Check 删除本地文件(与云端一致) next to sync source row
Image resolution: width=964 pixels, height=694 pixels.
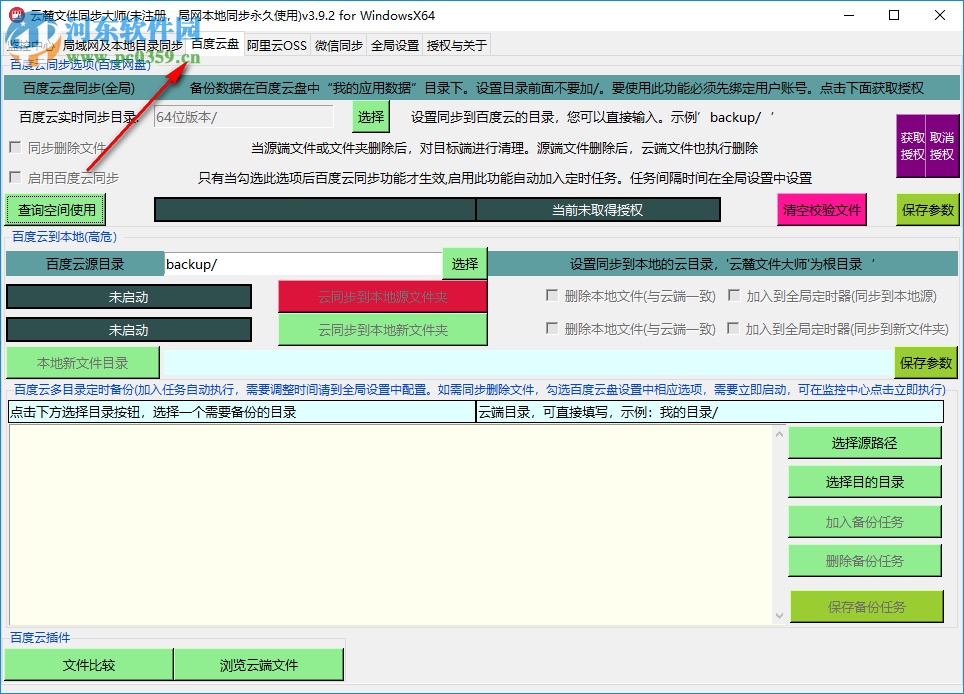[x=553, y=296]
